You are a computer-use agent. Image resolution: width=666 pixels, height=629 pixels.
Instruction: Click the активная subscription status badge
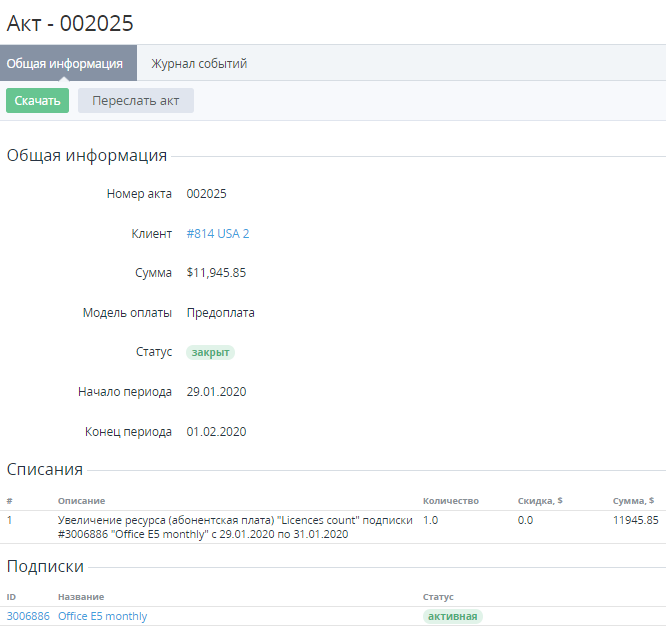(452, 616)
